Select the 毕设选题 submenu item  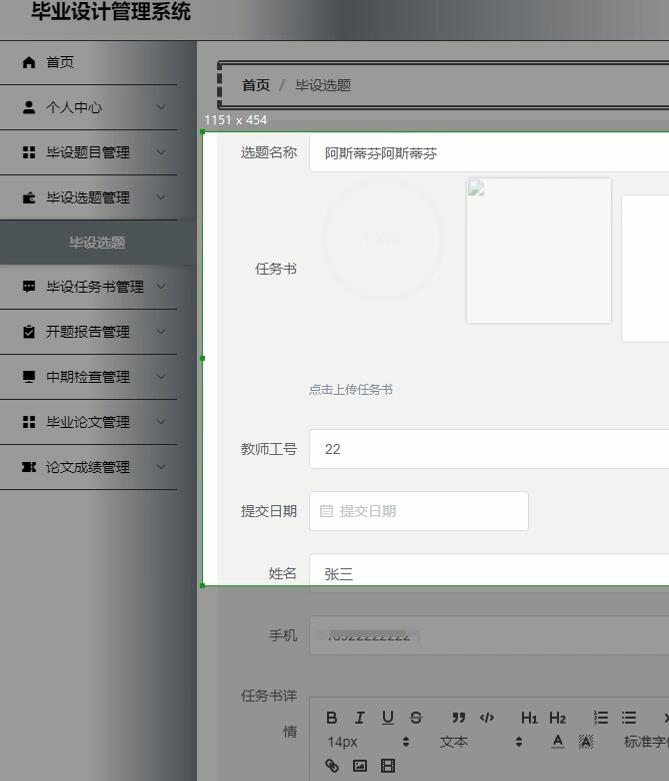(97, 243)
